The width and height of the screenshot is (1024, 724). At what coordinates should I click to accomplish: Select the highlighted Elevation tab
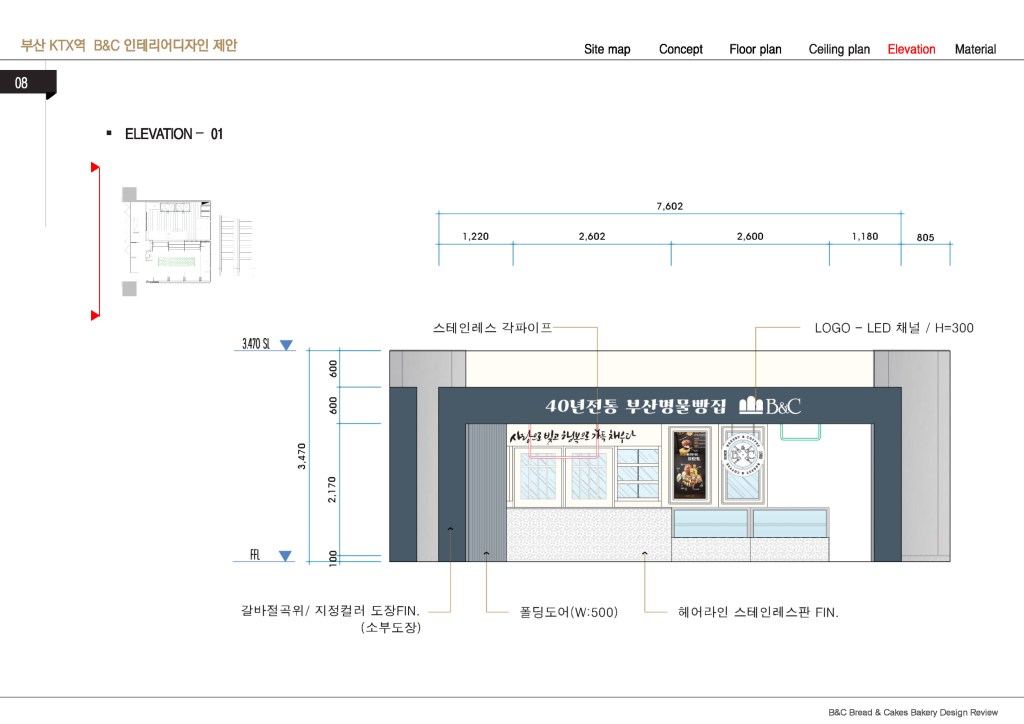tap(911, 49)
